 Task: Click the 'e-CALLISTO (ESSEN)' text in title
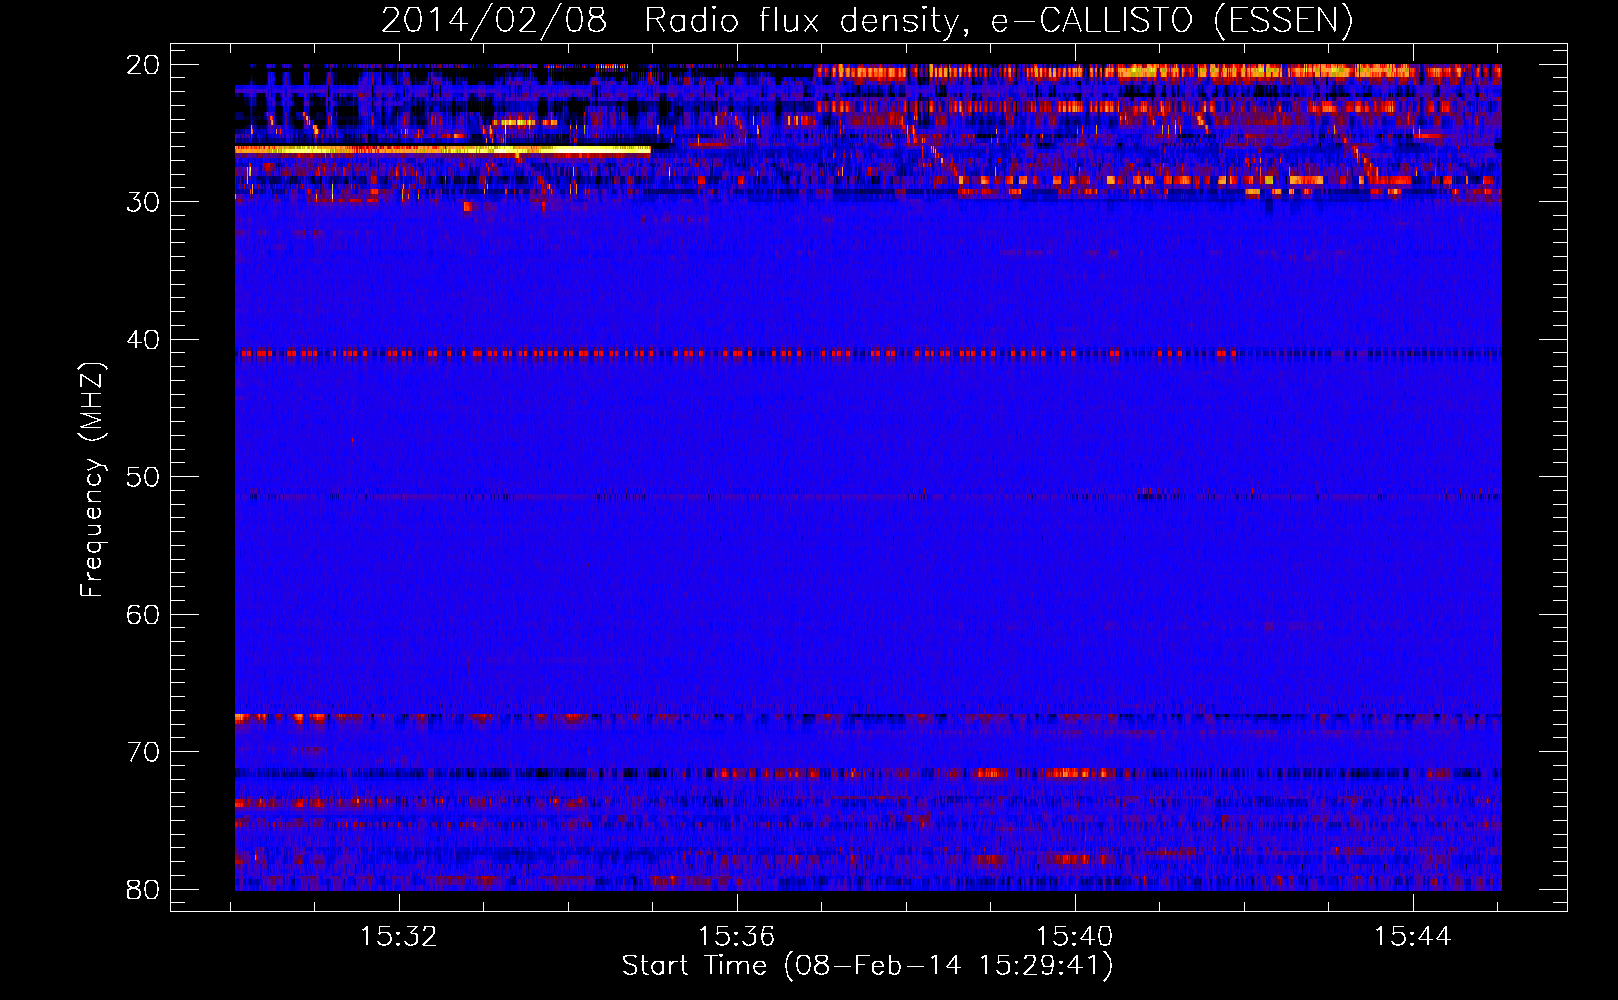click(1172, 20)
